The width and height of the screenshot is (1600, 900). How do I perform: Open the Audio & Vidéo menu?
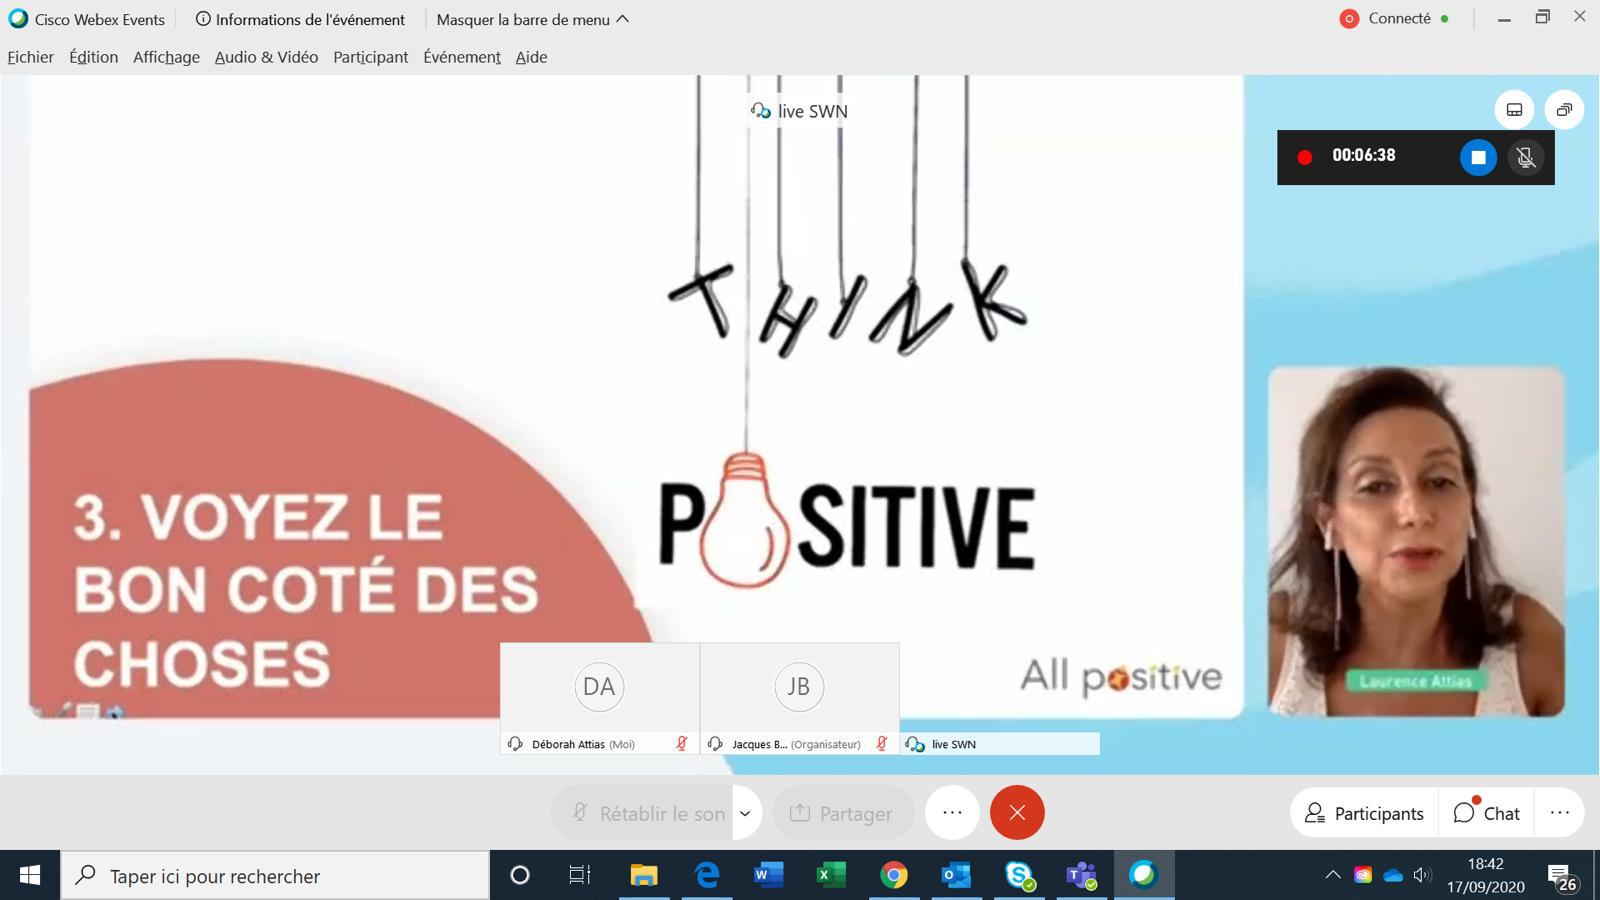(266, 57)
